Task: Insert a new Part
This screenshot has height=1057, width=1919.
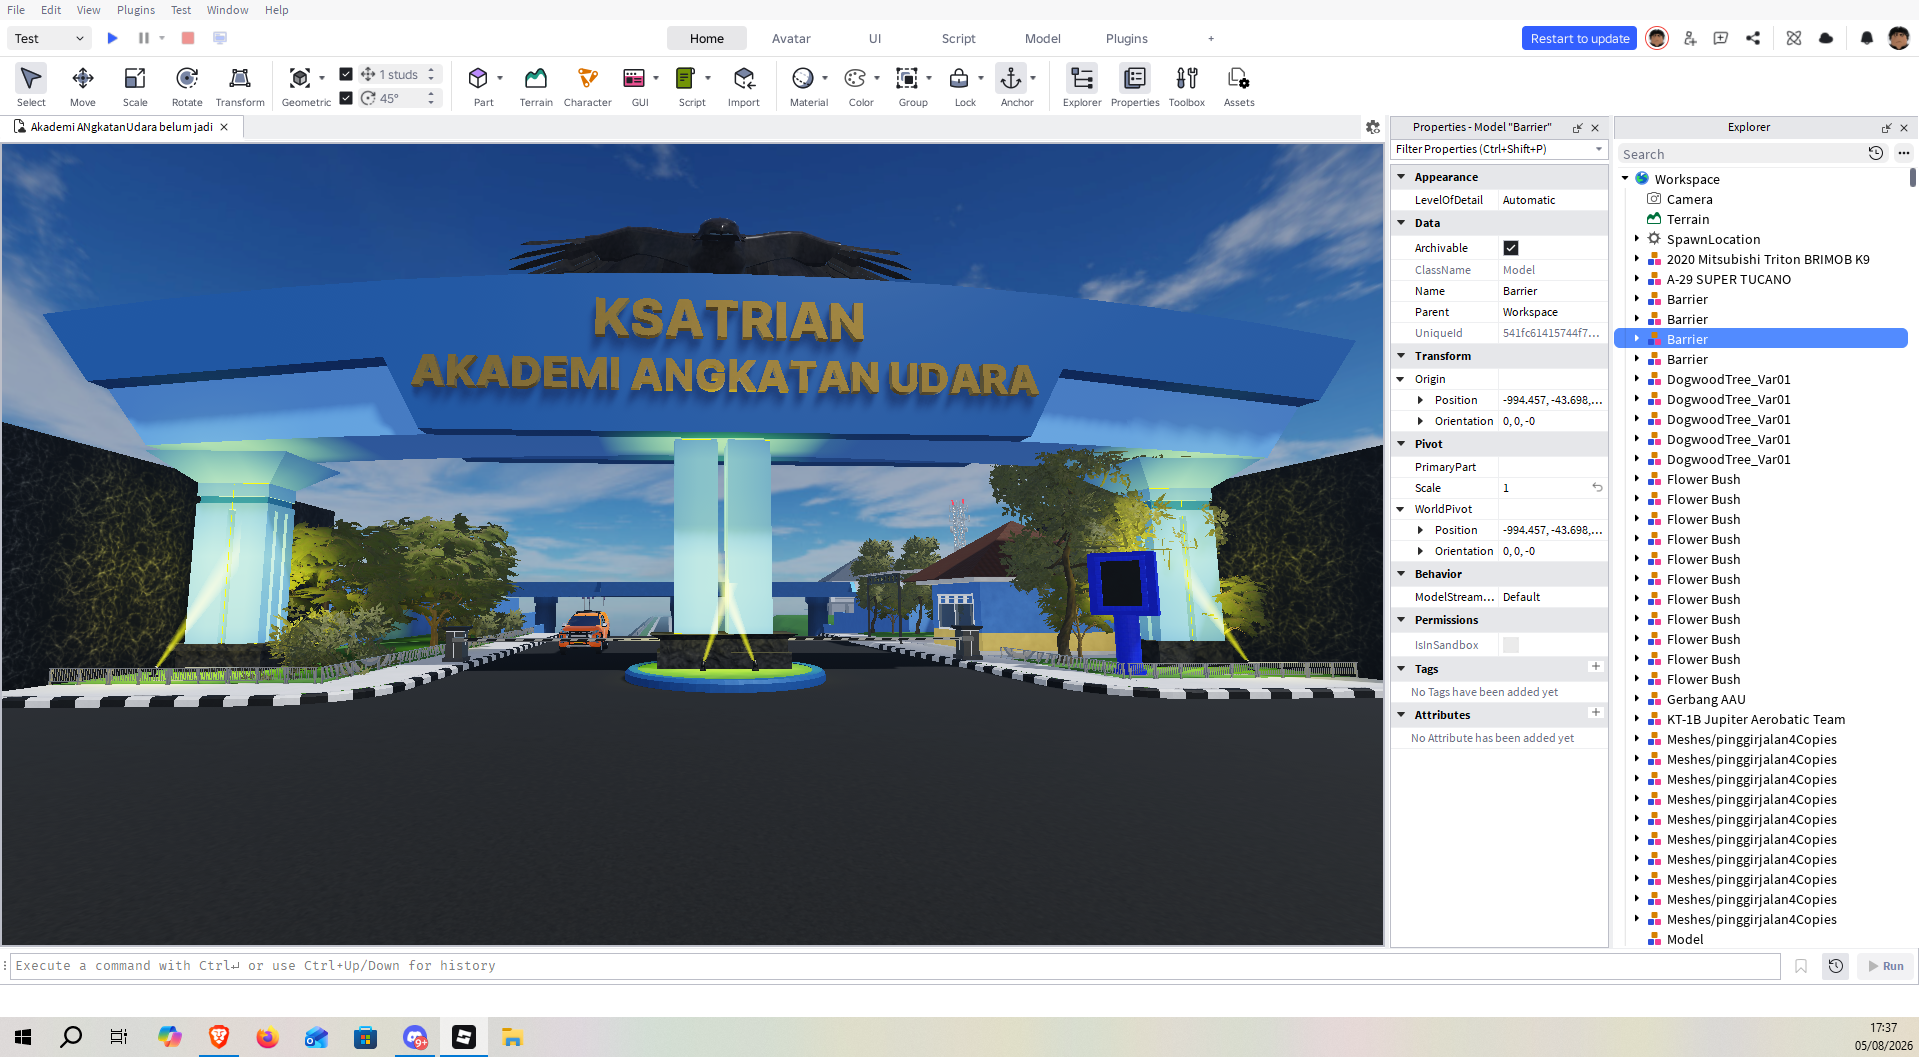Action: pyautogui.click(x=479, y=86)
